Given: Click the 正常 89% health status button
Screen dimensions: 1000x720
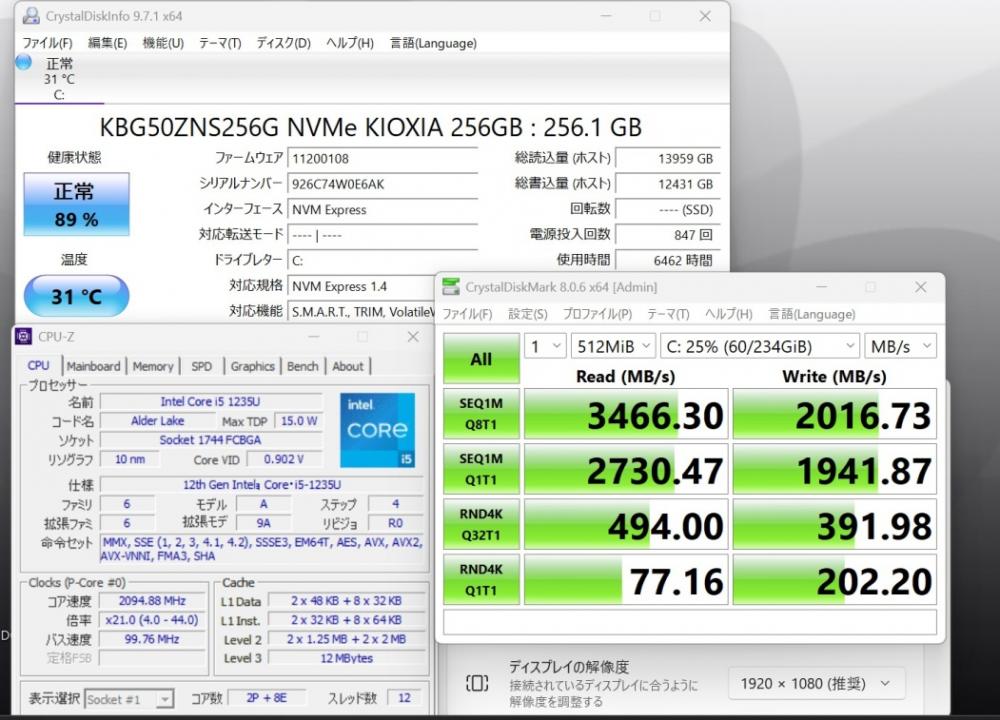Looking at the screenshot, I should pyautogui.click(x=77, y=204).
